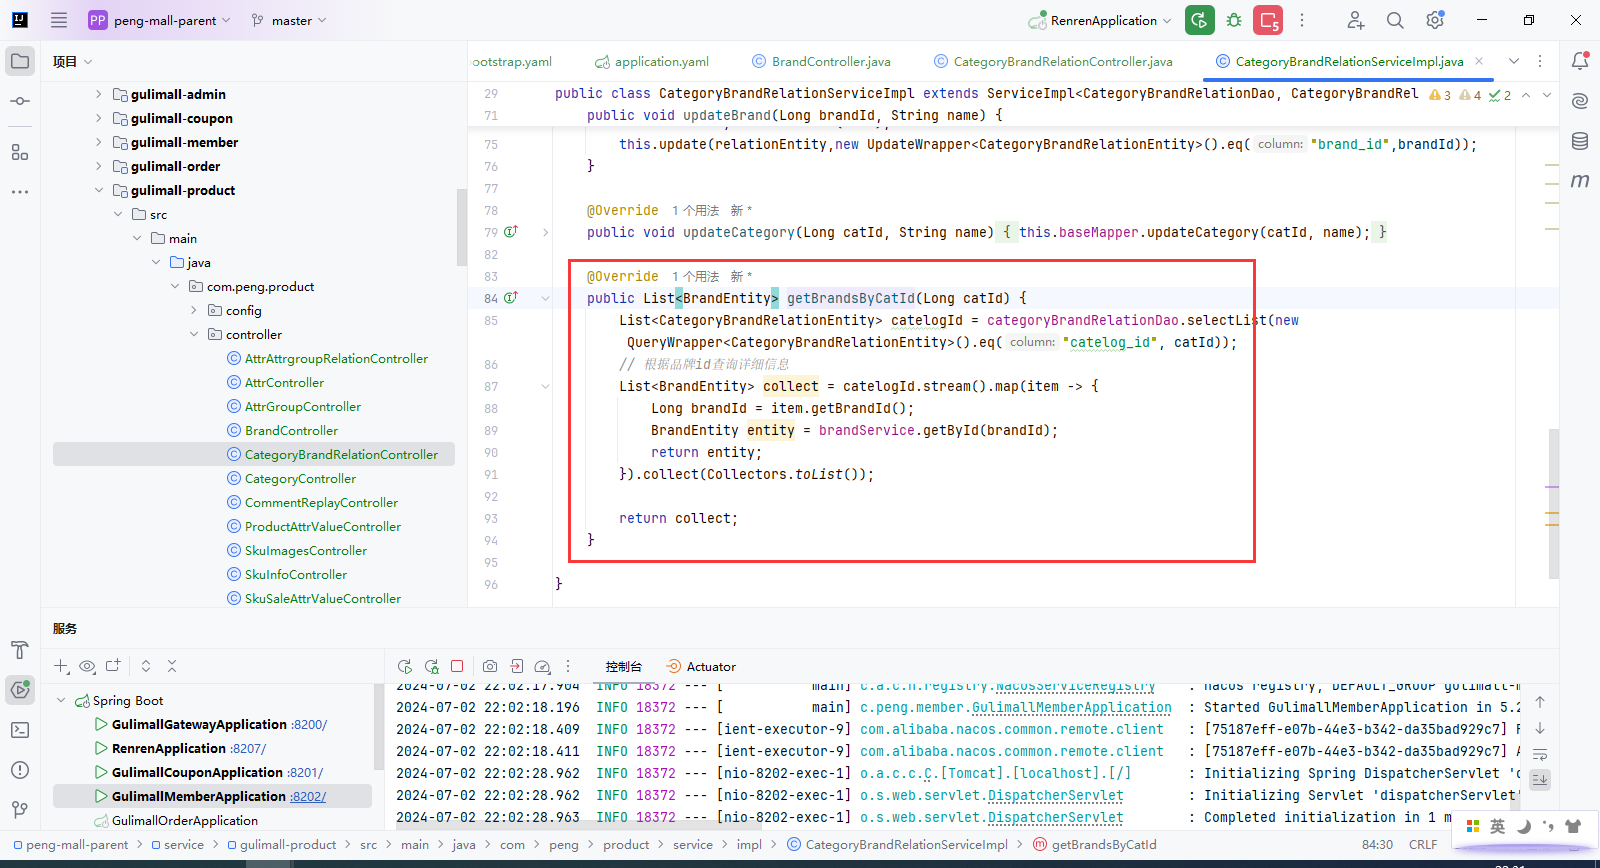This screenshot has width=1600, height=868.
Task: Click the Add service plus icon
Action: [61, 666]
